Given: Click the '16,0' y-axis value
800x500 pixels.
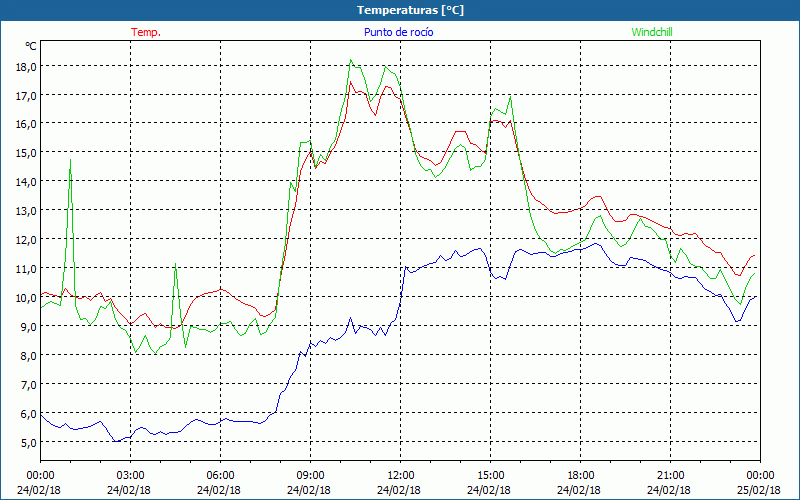Looking at the screenshot, I should coord(26,124).
